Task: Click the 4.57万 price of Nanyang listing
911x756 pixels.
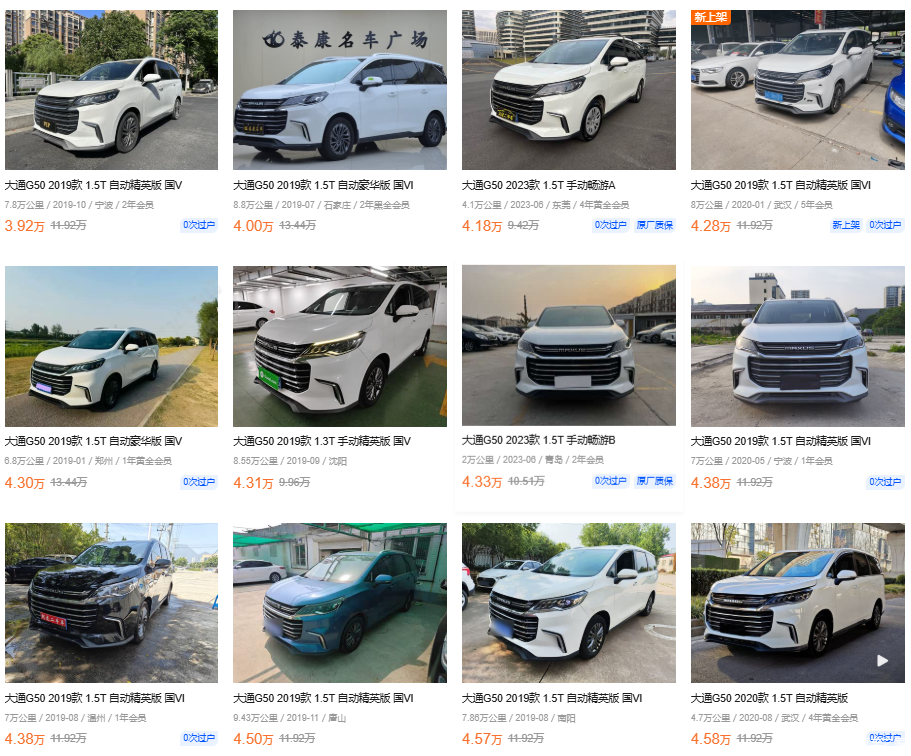Action: pyautogui.click(x=482, y=739)
